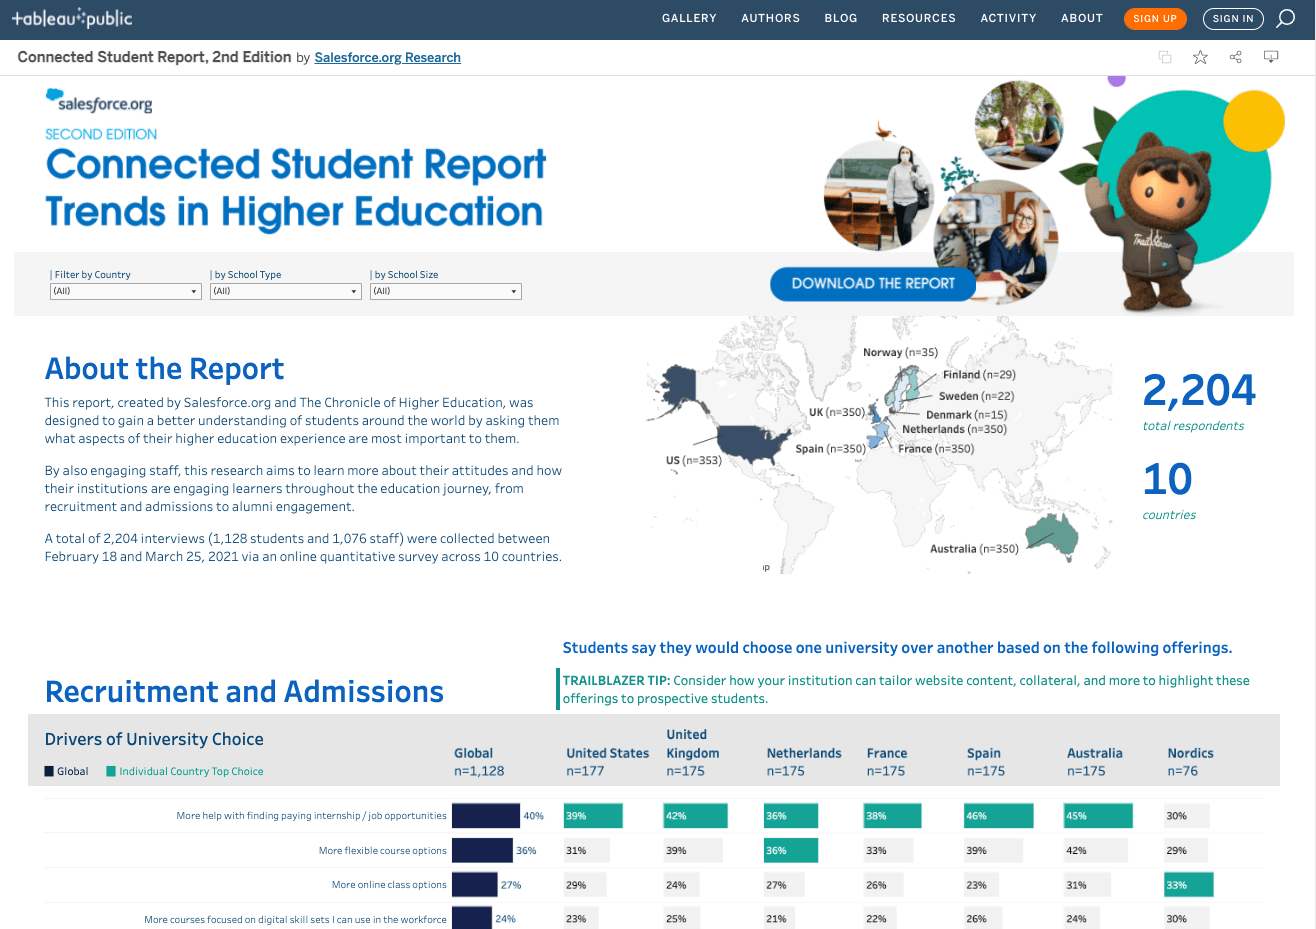Click the 'Drivers of University Choice' heading

pos(154,739)
